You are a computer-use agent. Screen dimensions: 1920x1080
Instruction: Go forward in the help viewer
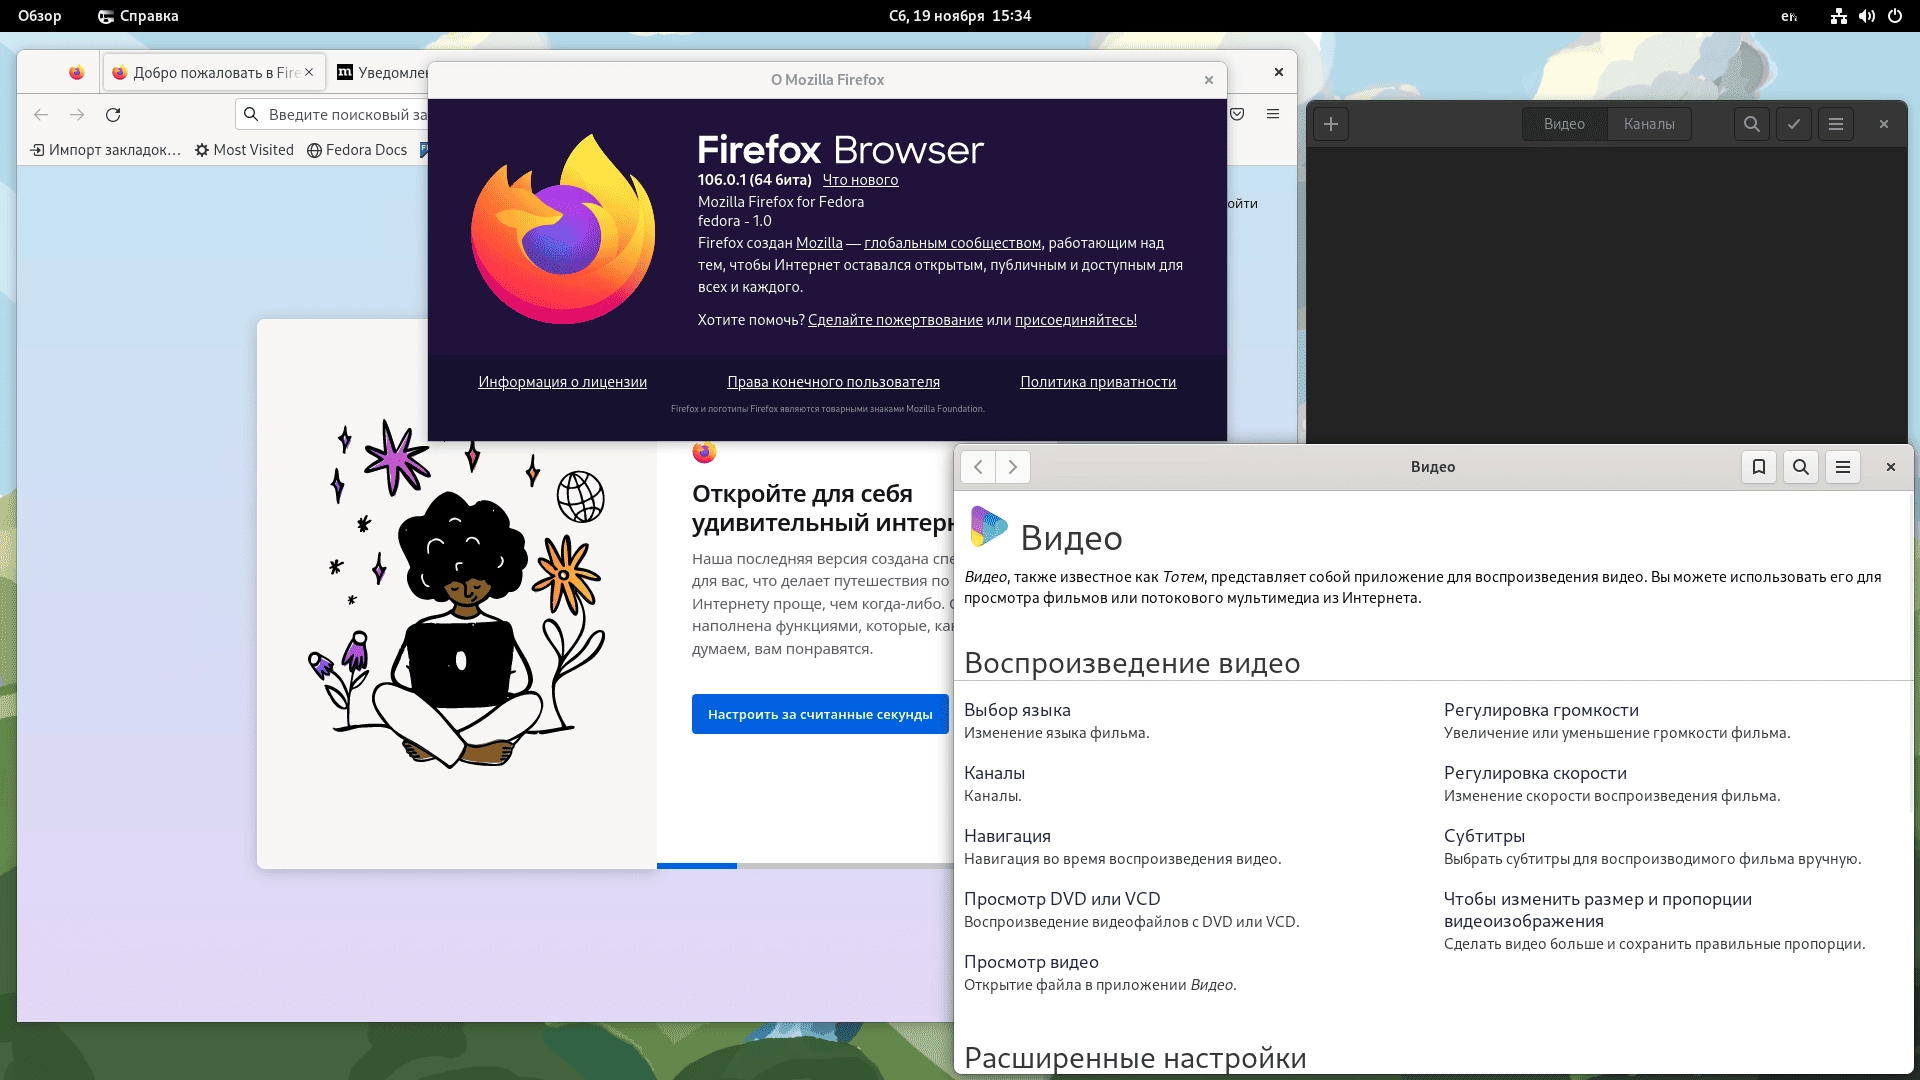coord(1013,467)
